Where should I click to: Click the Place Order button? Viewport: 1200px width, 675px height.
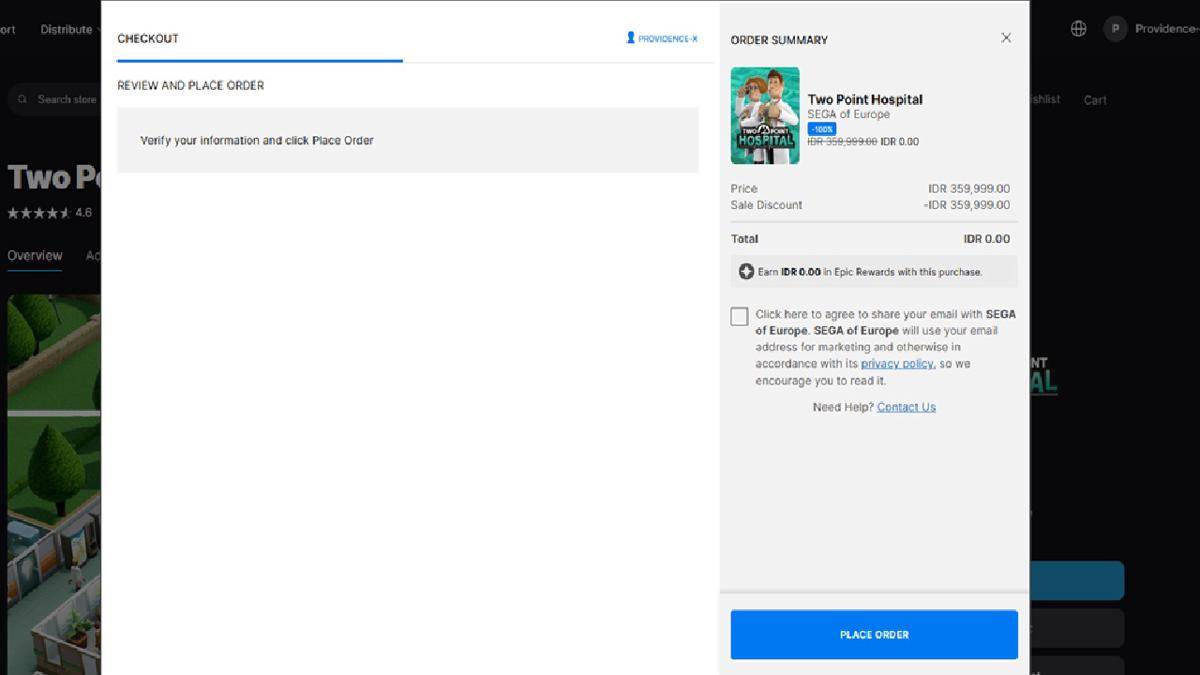(x=874, y=635)
